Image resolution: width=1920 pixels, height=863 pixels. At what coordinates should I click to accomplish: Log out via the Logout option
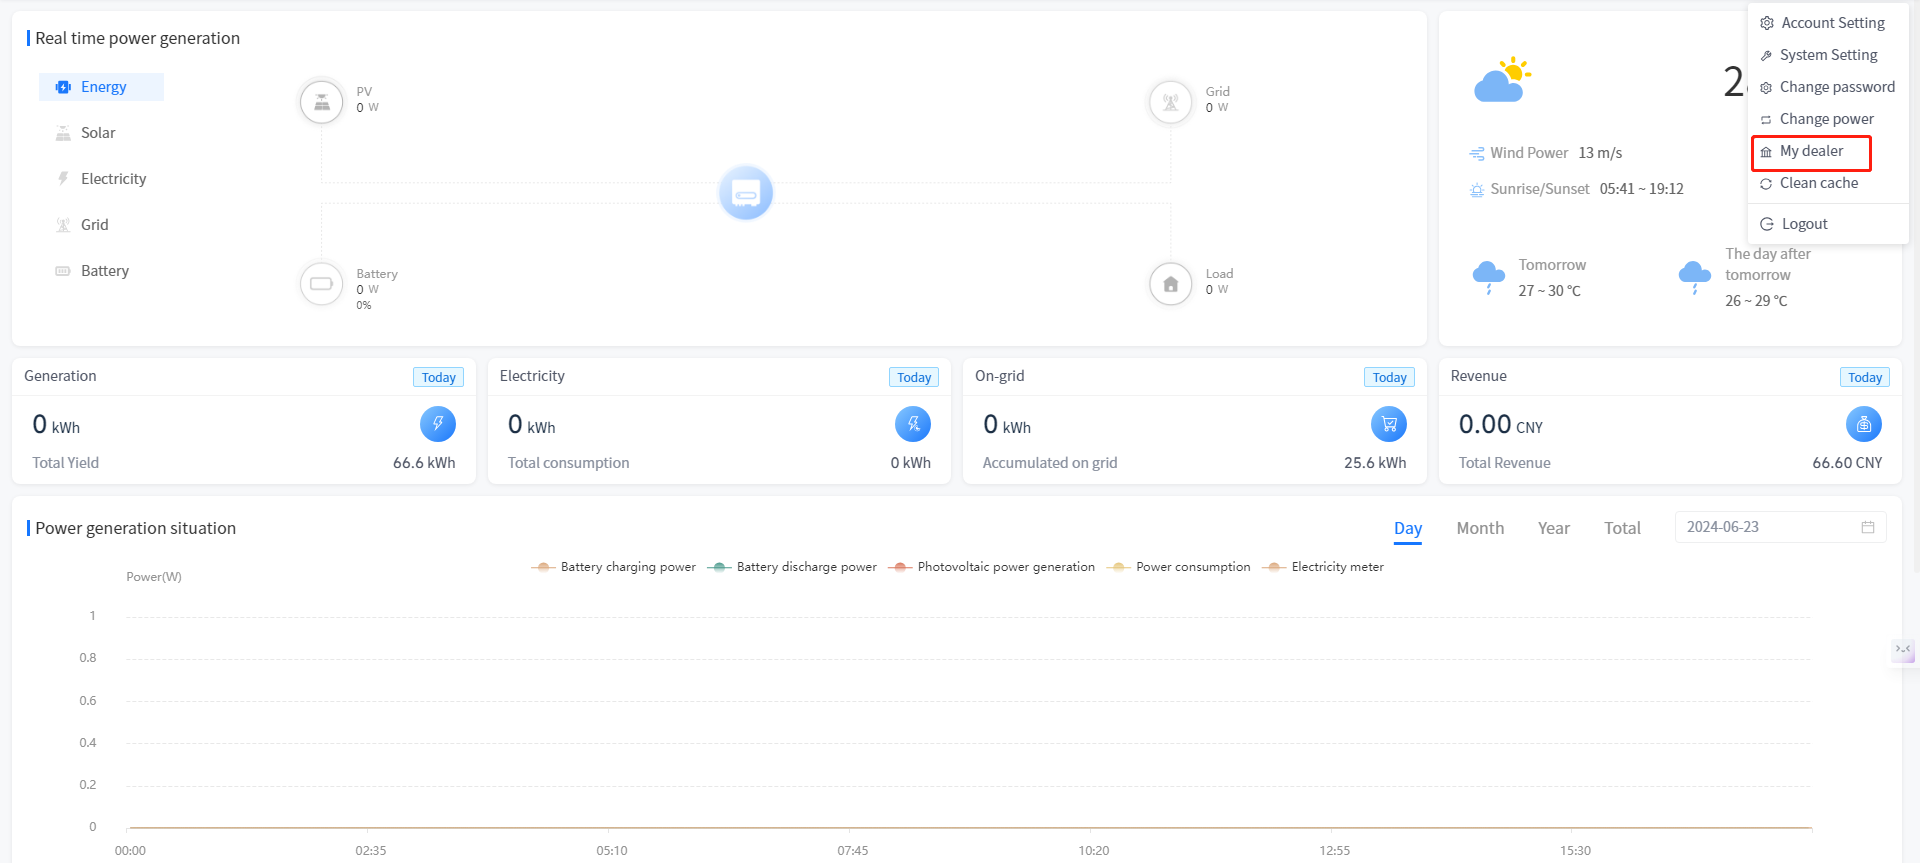click(1804, 224)
